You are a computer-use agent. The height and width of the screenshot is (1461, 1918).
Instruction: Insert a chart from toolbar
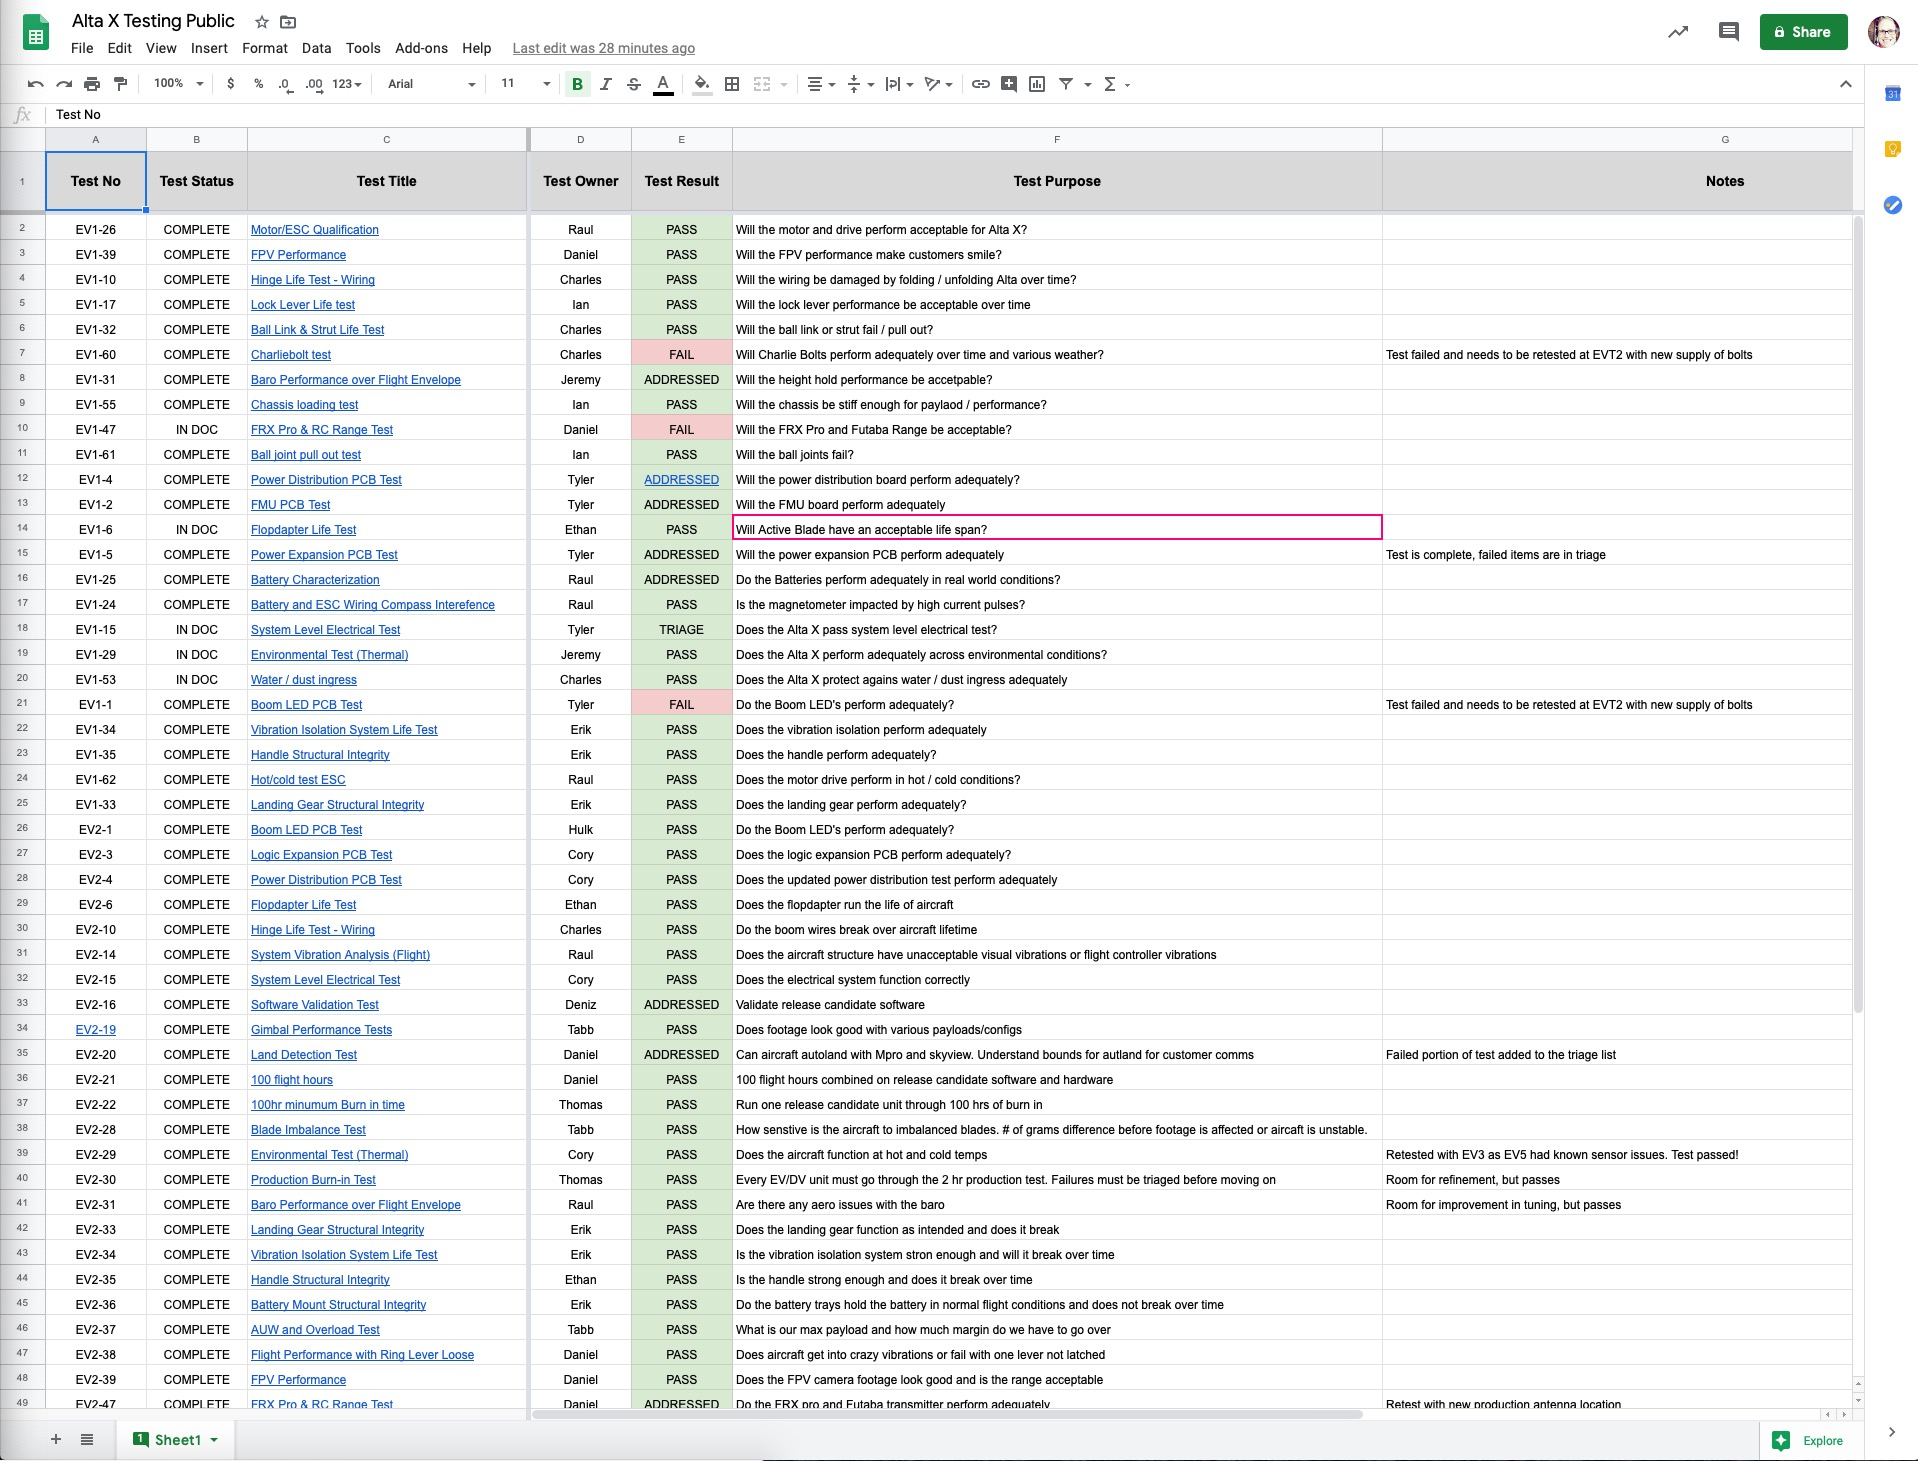click(x=1037, y=84)
